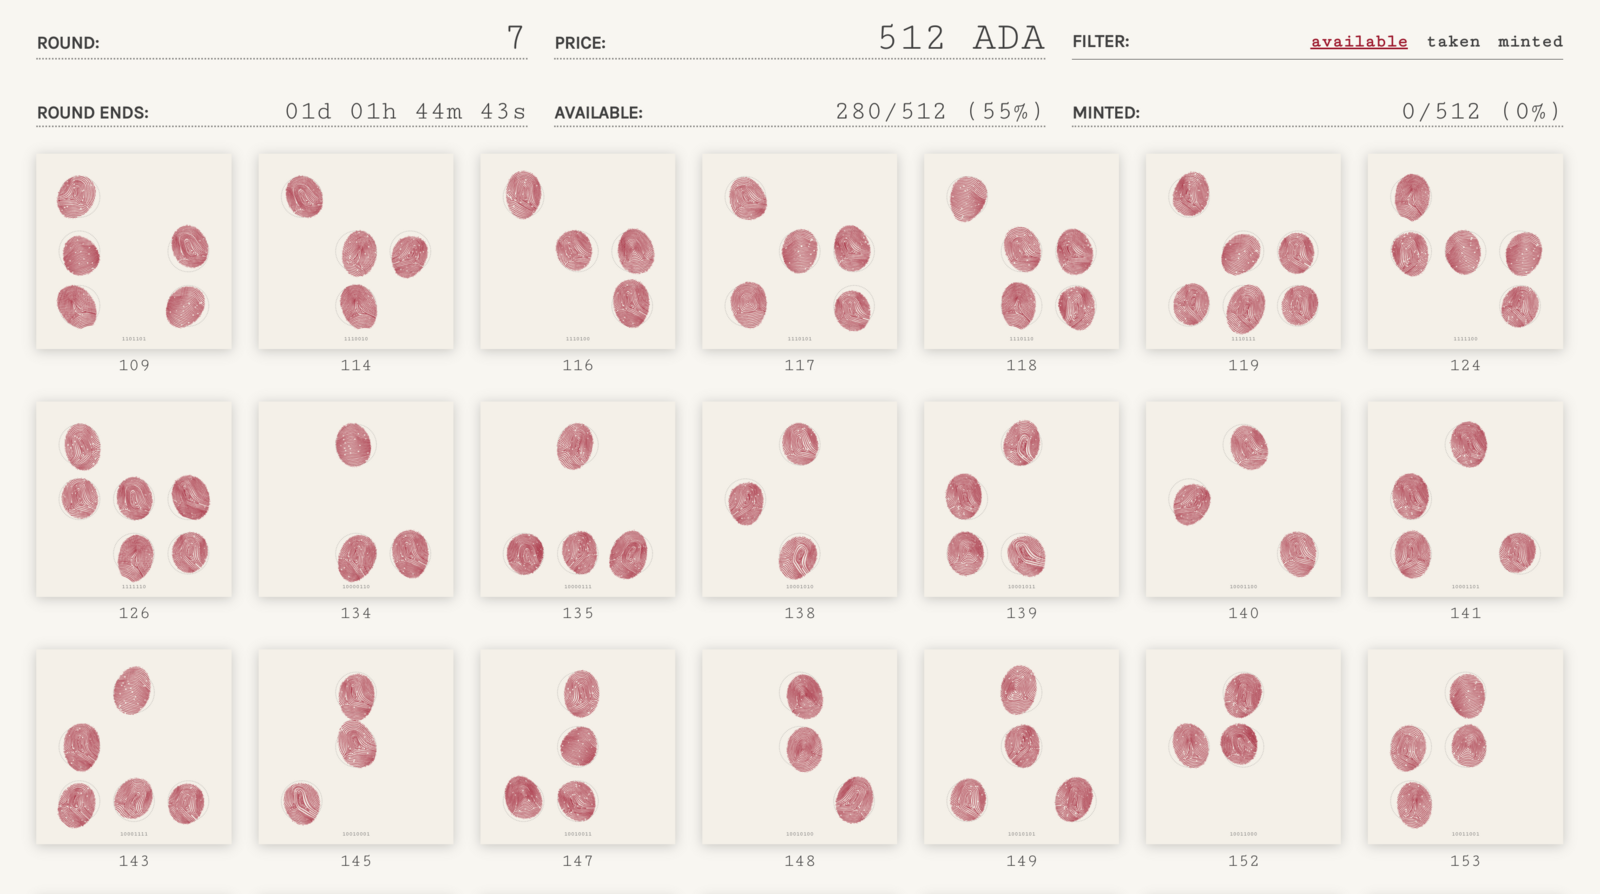Open fingerprint artwork 124
The height and width of the screenshot is (894, 1600).
pos(1465,251)
